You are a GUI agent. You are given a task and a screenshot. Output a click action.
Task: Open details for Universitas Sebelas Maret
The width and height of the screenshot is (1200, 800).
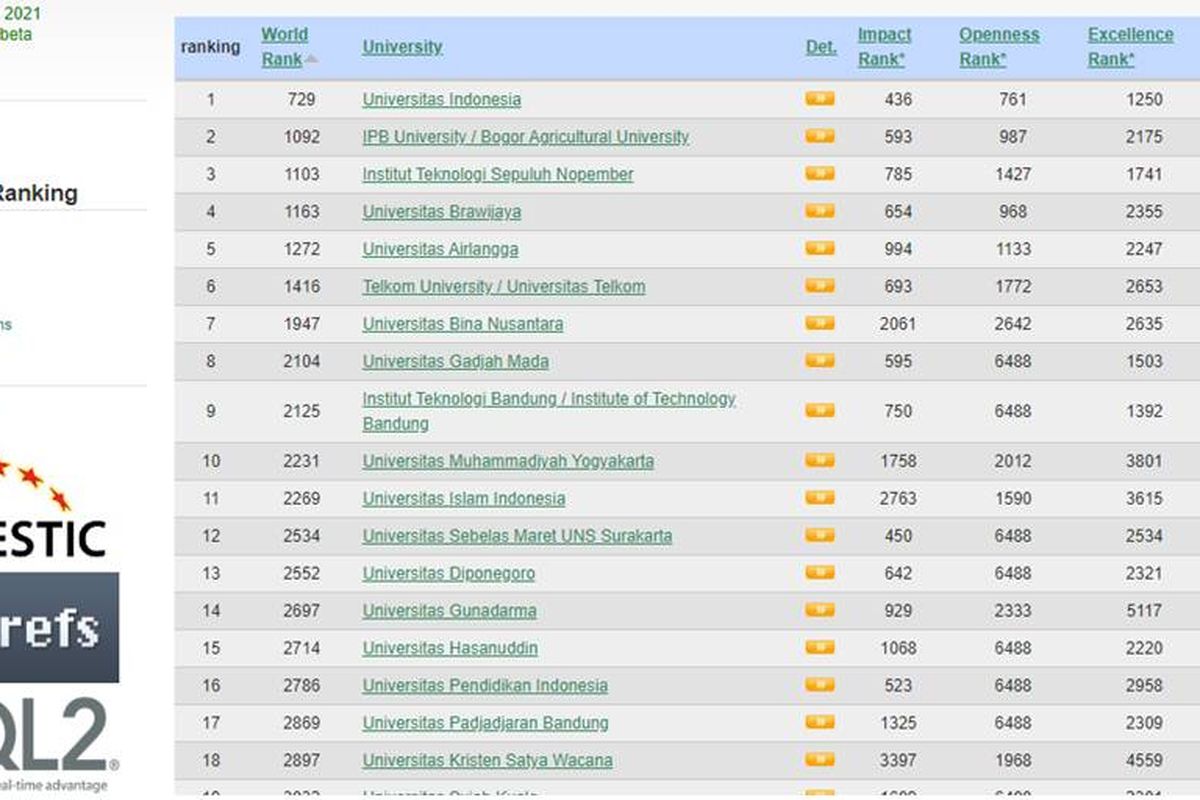pos(819,535)
